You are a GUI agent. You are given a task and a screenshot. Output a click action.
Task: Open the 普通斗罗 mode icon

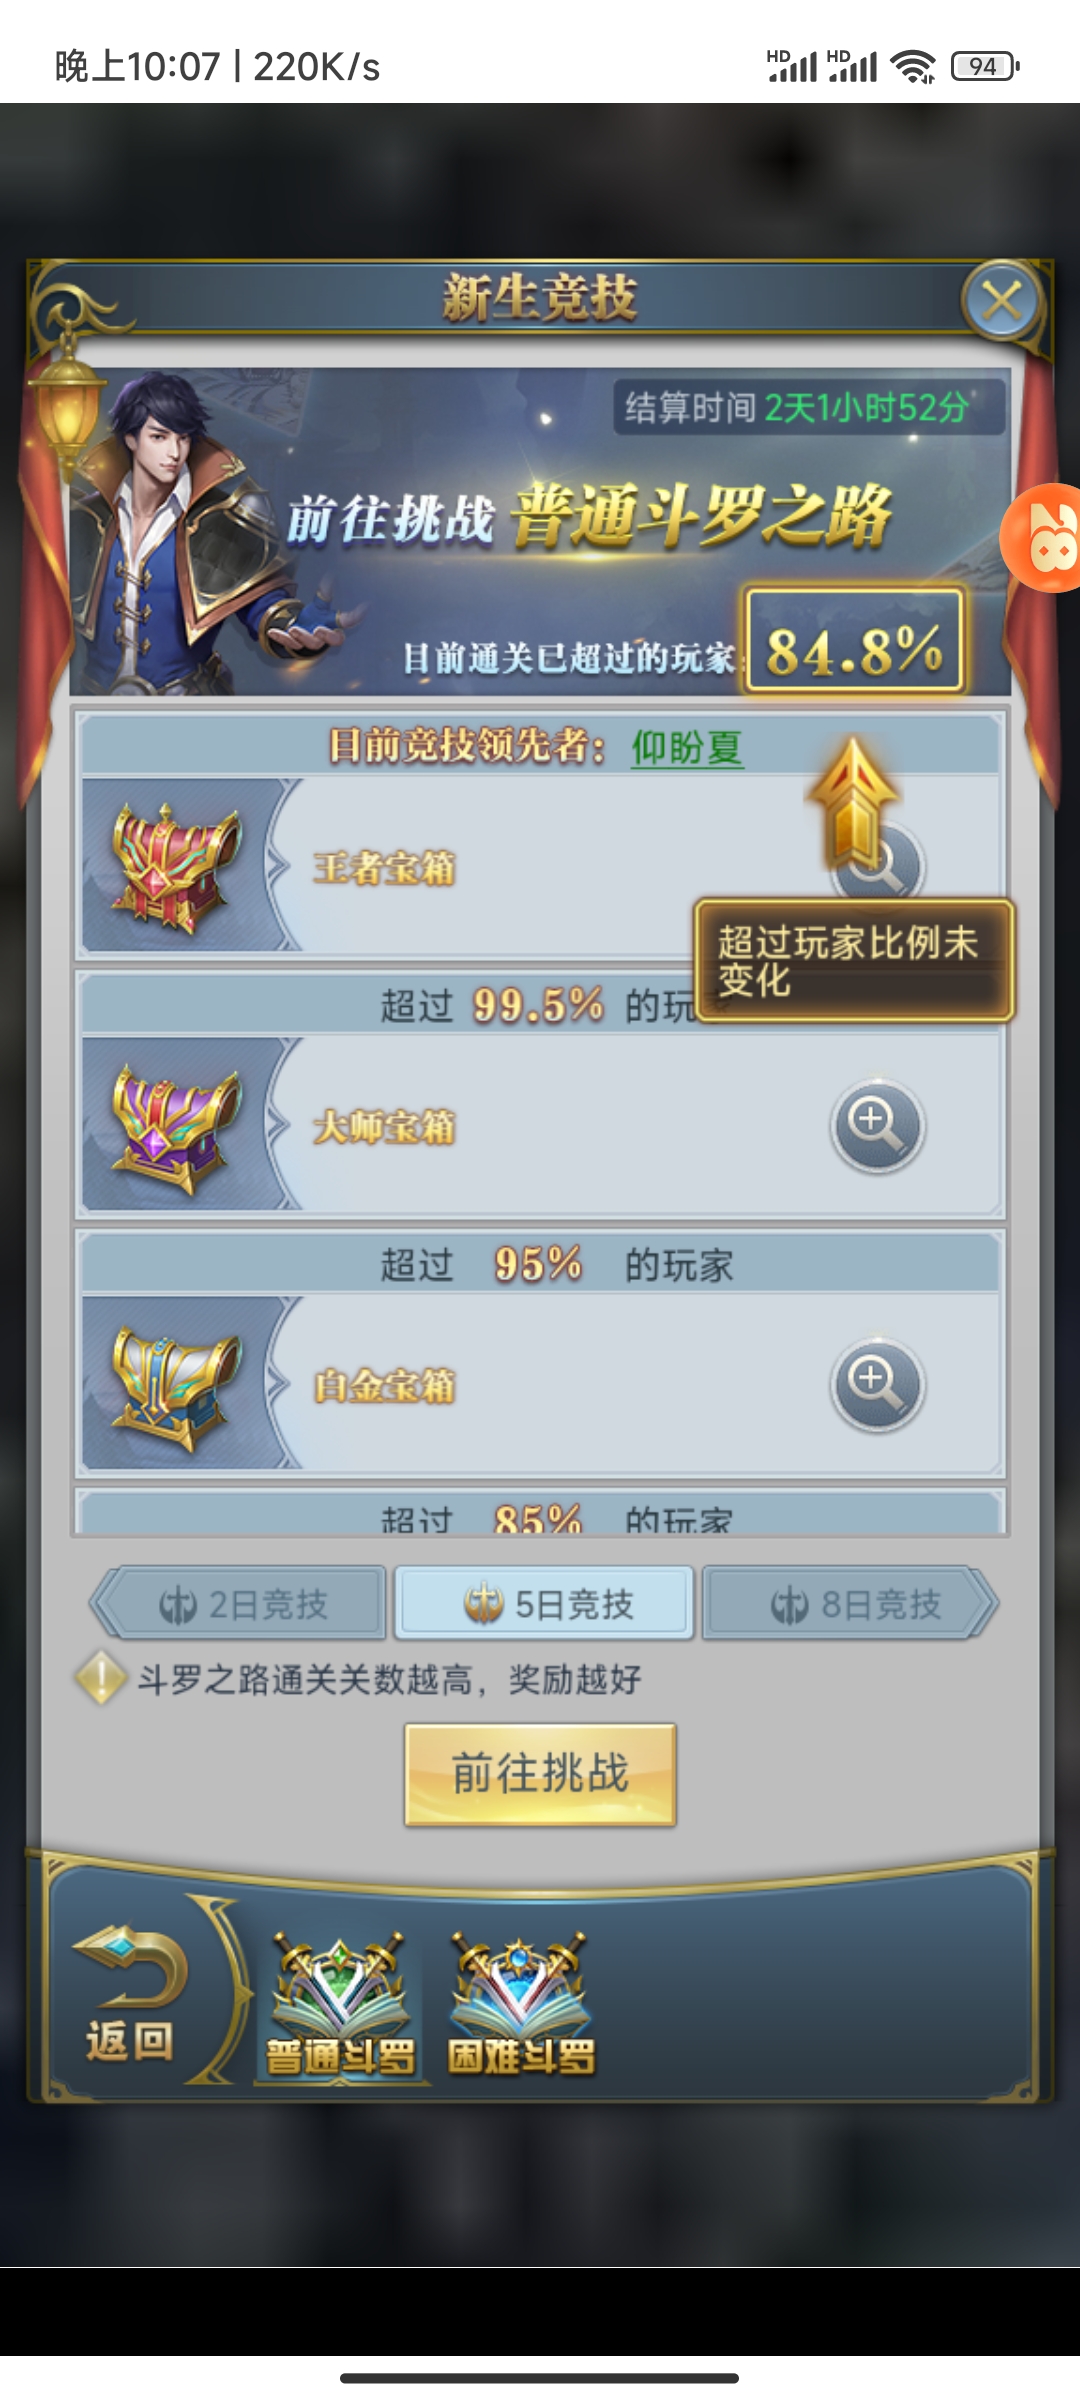(340, 2004)
